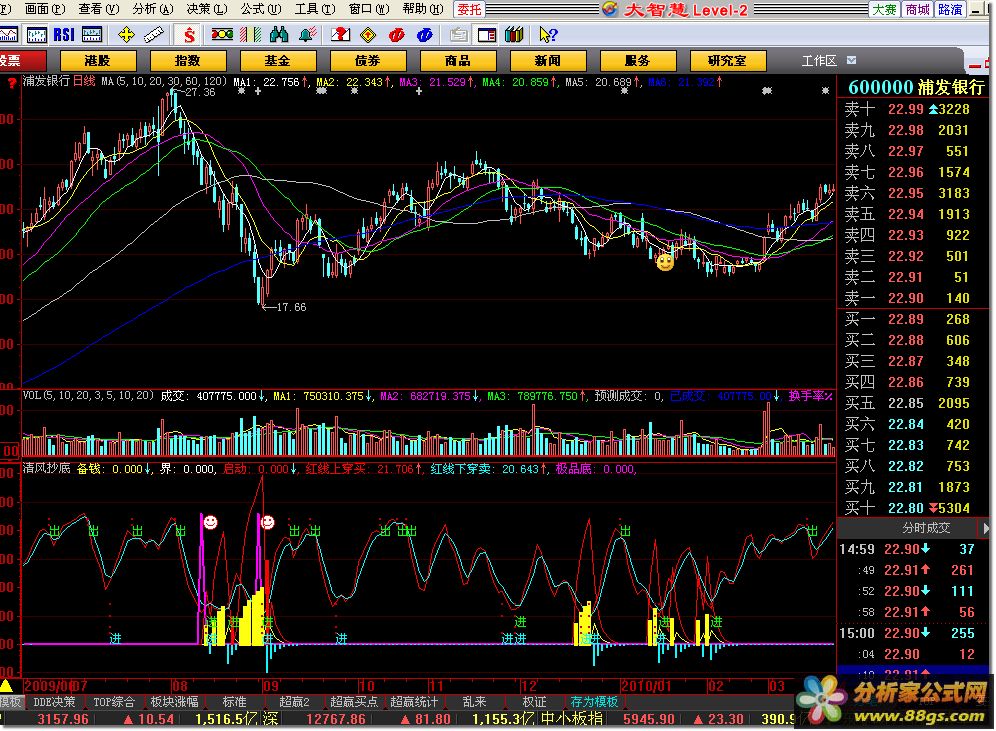The width and height of the screenshot is (996, 731).
Task: Click the line chart icon at toolbar start
Action: coord(9,35)
